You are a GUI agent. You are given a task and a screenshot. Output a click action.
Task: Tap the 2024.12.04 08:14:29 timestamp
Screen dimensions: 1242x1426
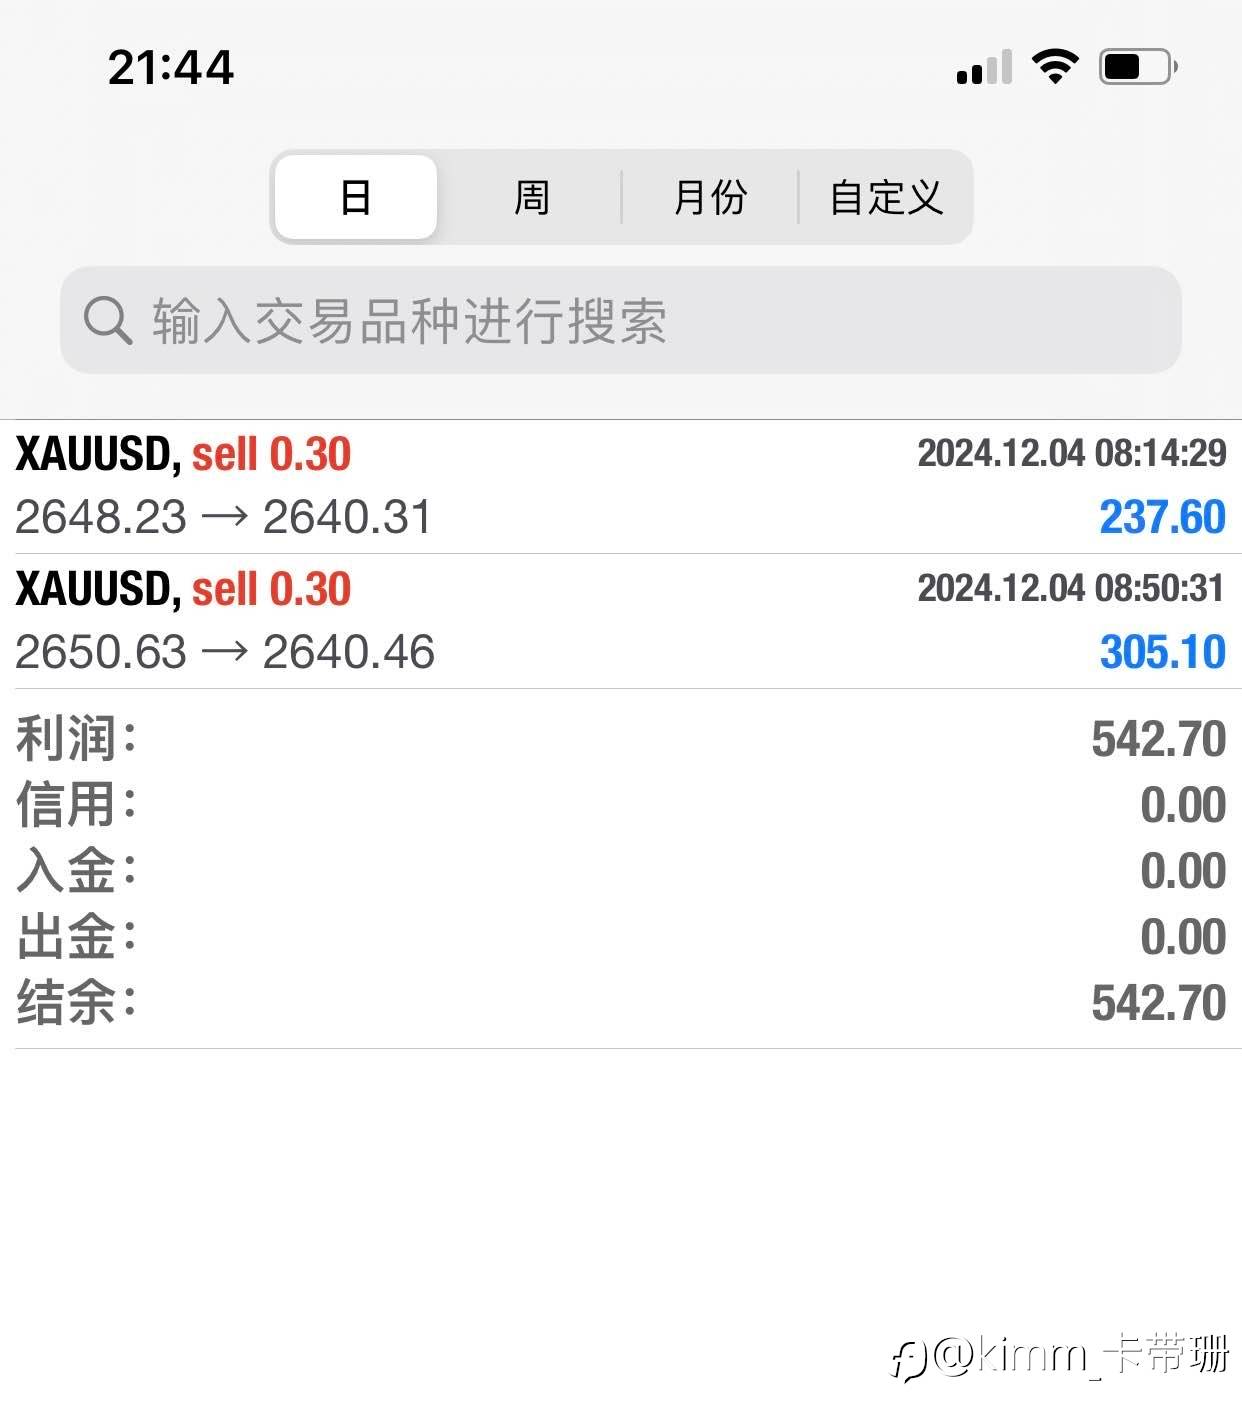(x=1071, y=453)
